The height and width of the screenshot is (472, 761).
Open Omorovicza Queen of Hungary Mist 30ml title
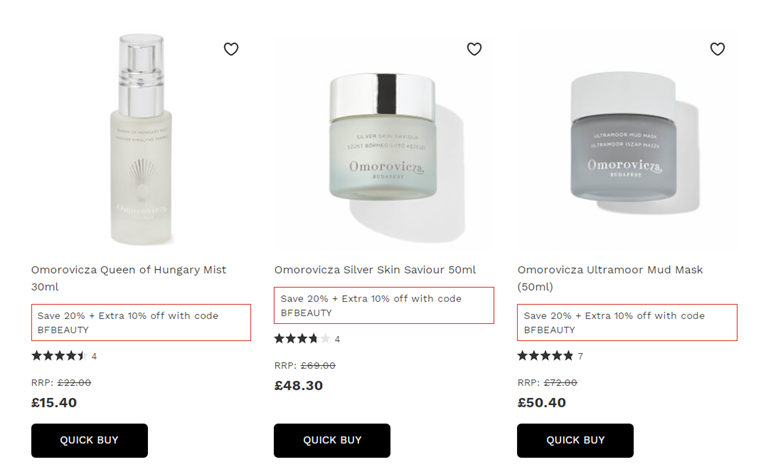(x=129, y=278)
